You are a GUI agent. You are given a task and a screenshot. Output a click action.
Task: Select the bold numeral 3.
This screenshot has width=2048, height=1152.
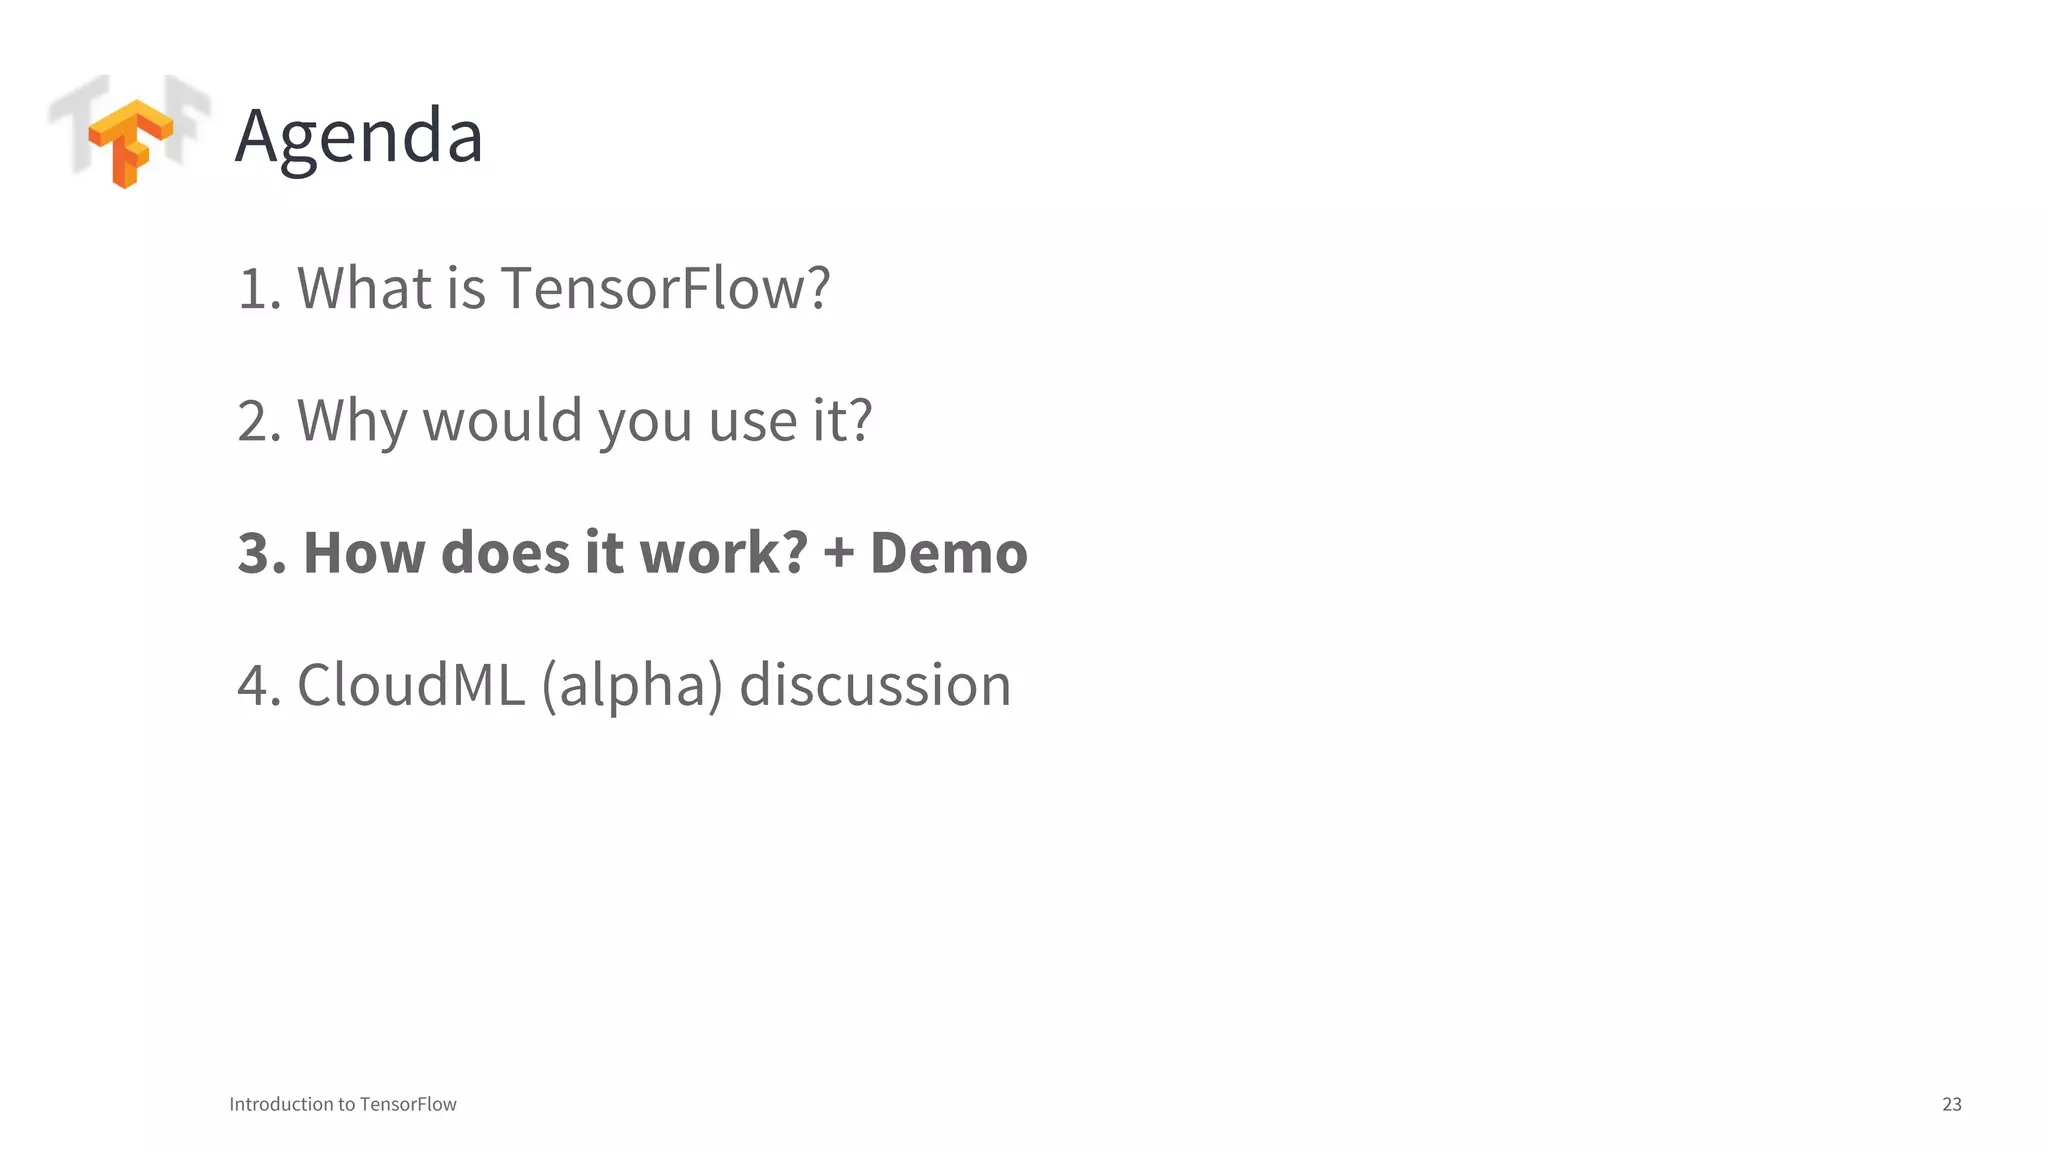coord(262,553)
